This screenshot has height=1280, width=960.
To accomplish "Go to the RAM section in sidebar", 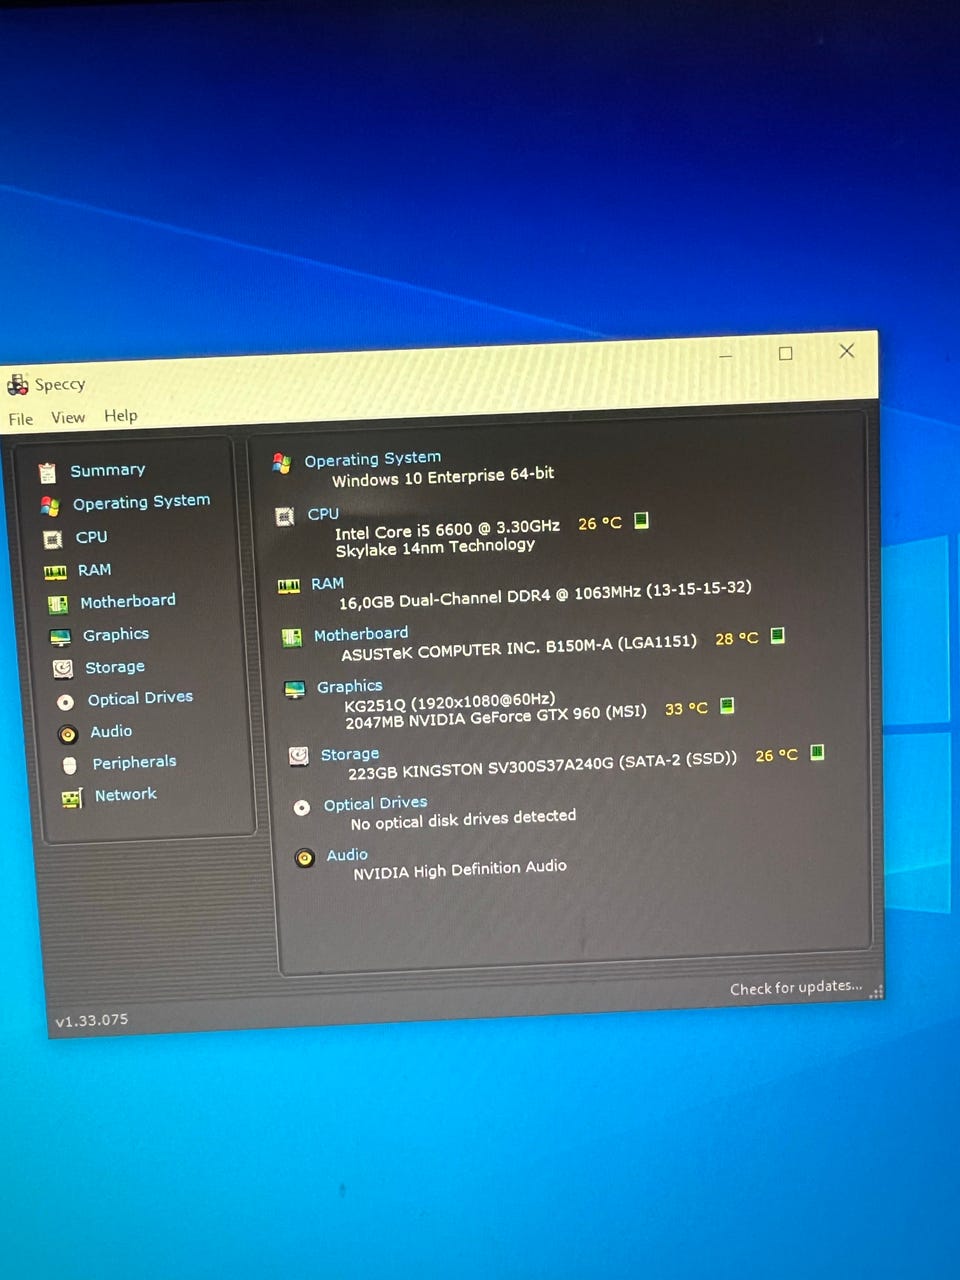I will click(95, 570).
